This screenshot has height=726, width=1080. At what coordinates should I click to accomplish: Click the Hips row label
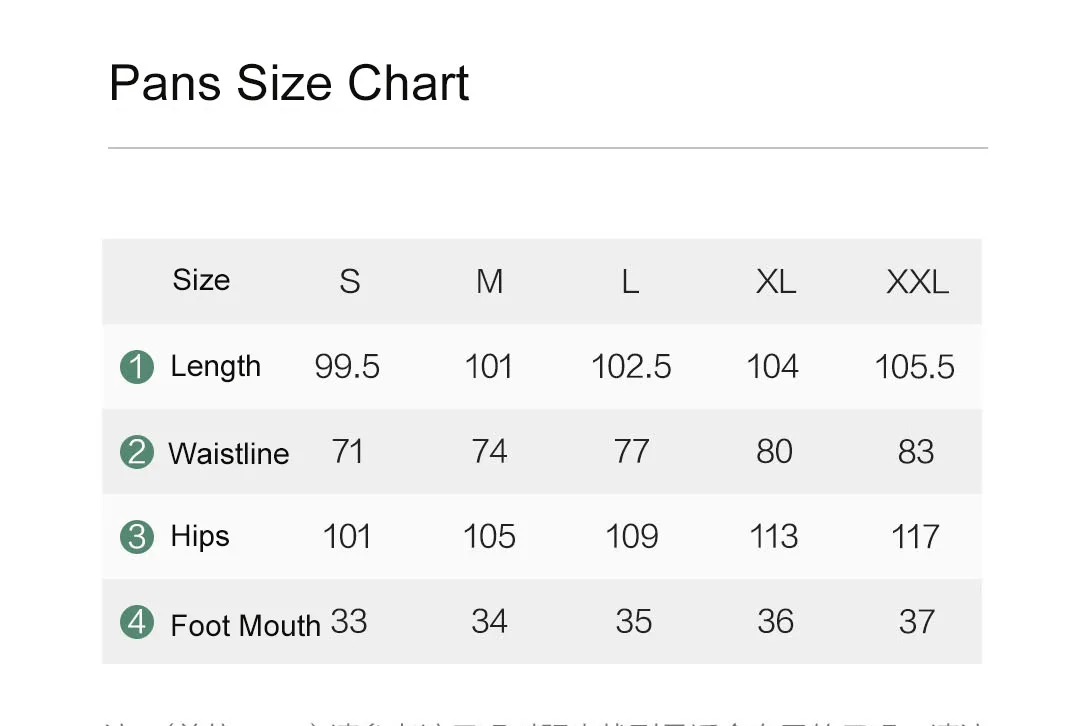point(200,537)
